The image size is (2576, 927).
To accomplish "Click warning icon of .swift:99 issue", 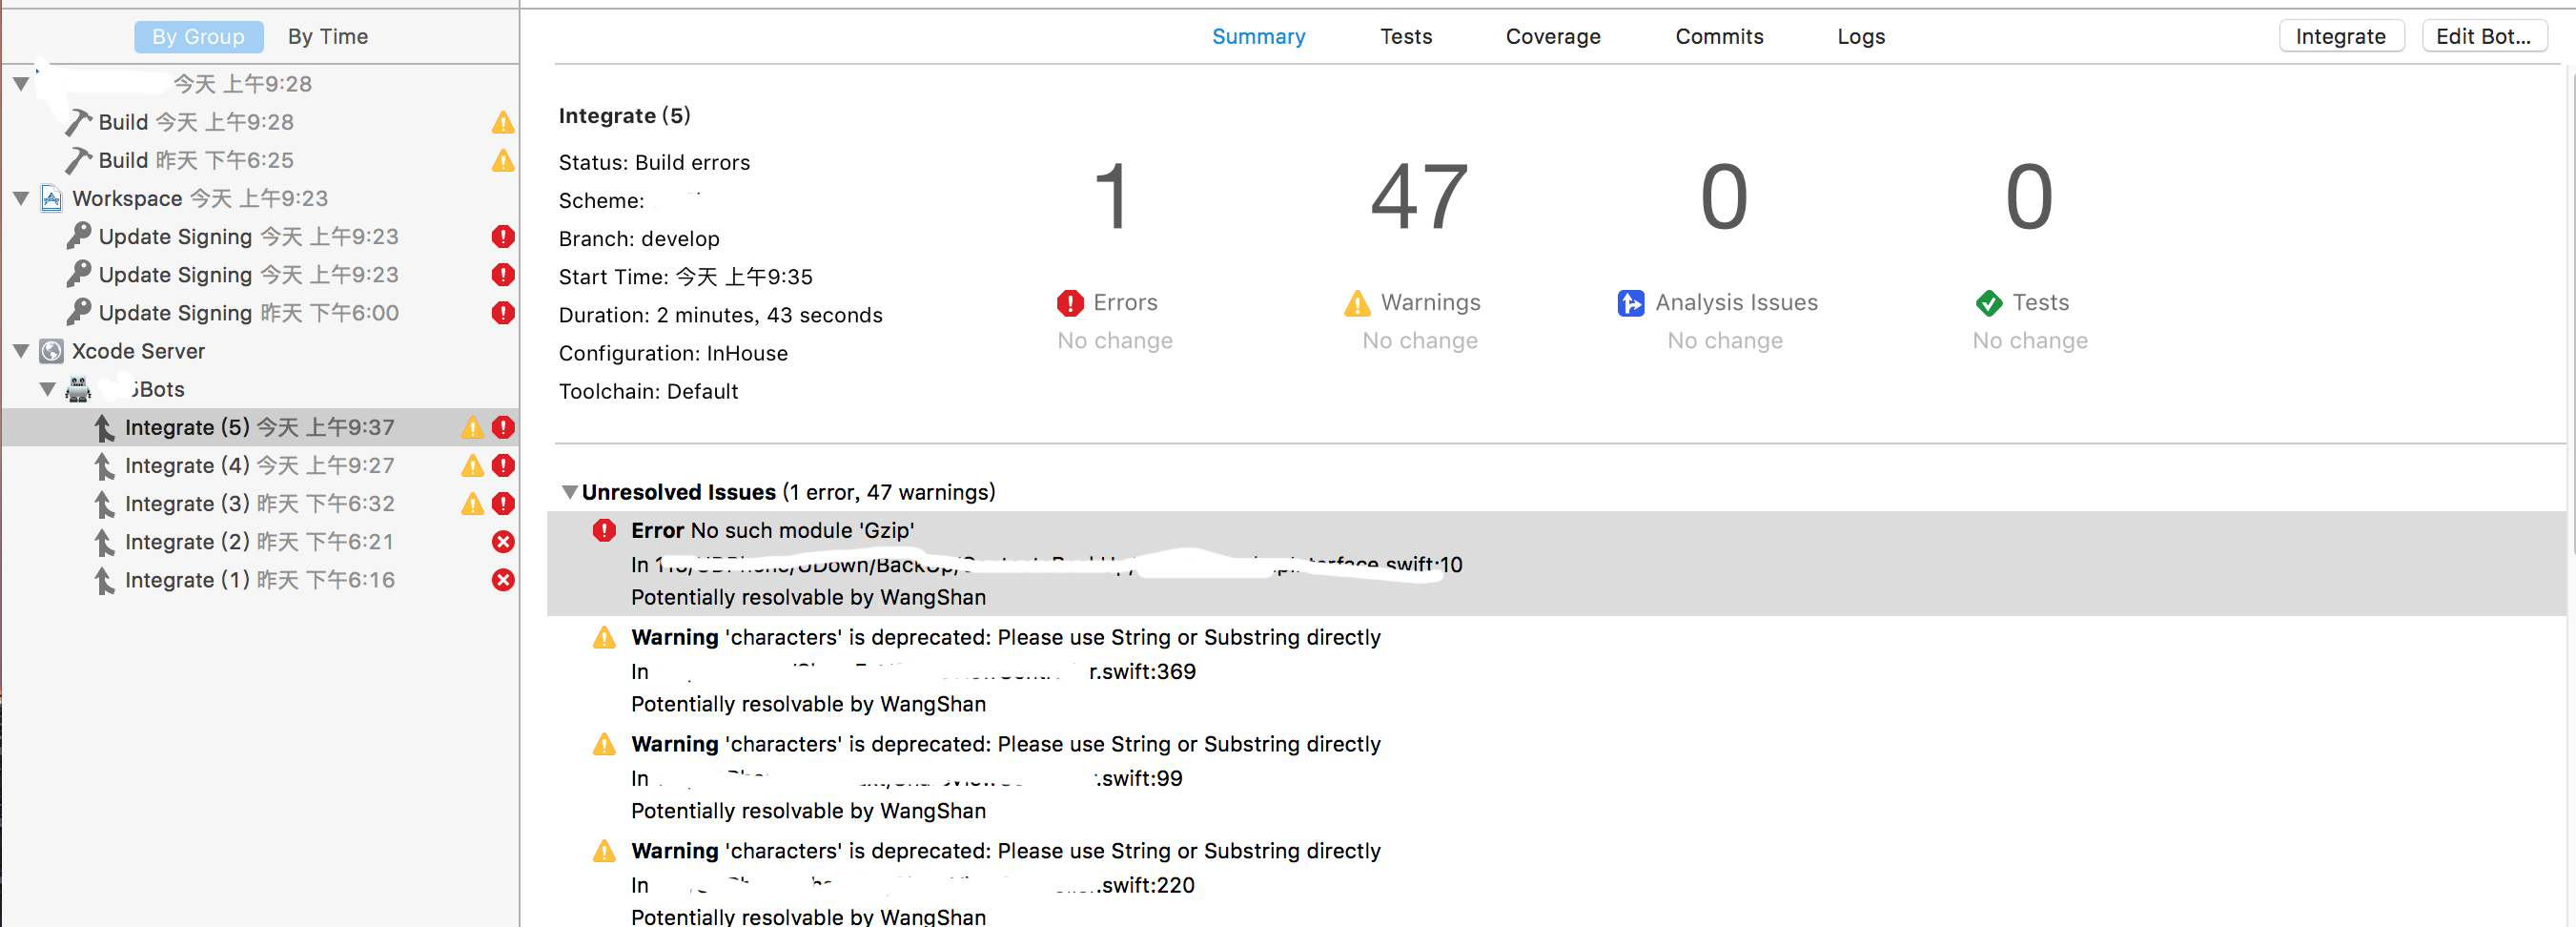I will [x=604, y=744].
